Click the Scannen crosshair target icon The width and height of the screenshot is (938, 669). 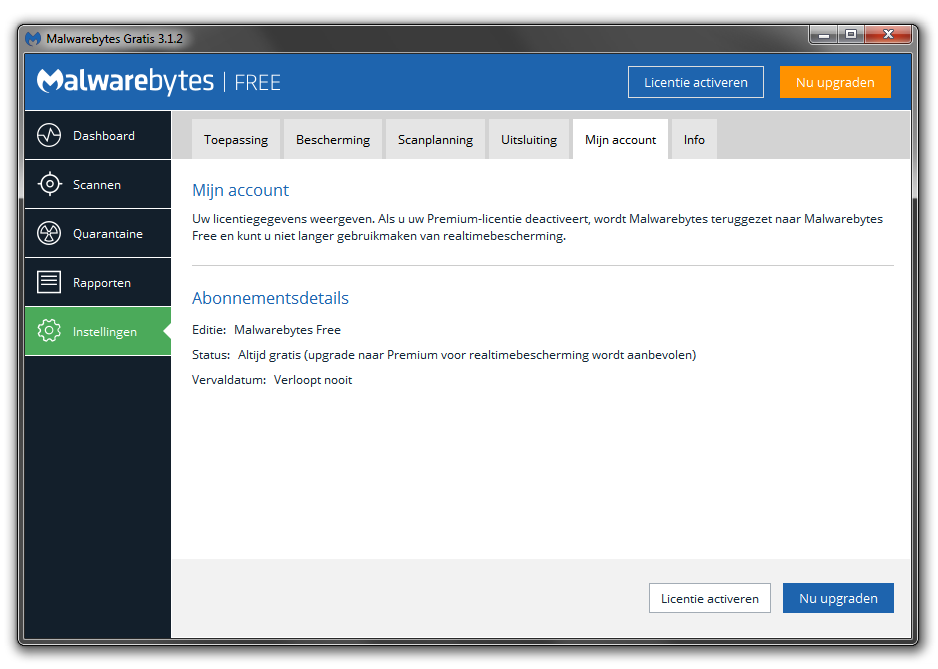click(x=49, y=184)
